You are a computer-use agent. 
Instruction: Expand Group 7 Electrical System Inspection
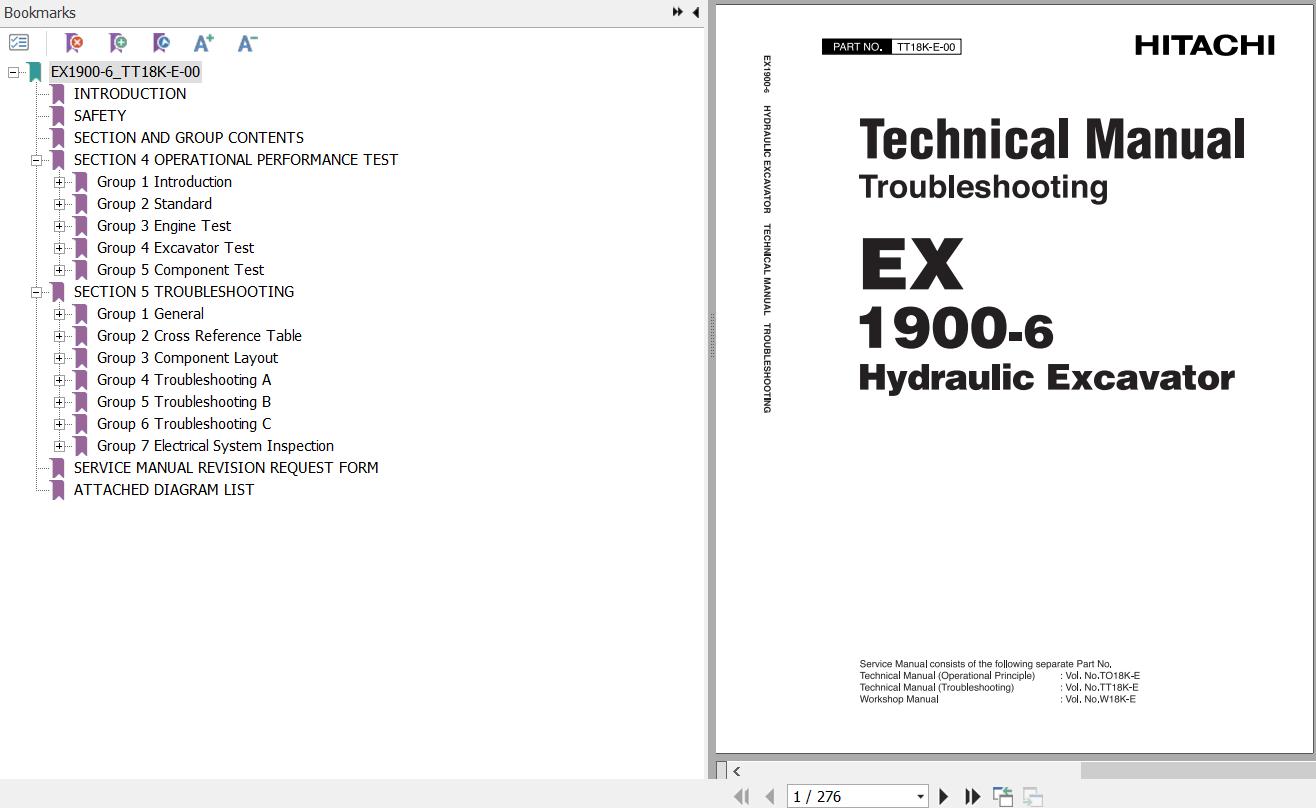coord(59,446)
